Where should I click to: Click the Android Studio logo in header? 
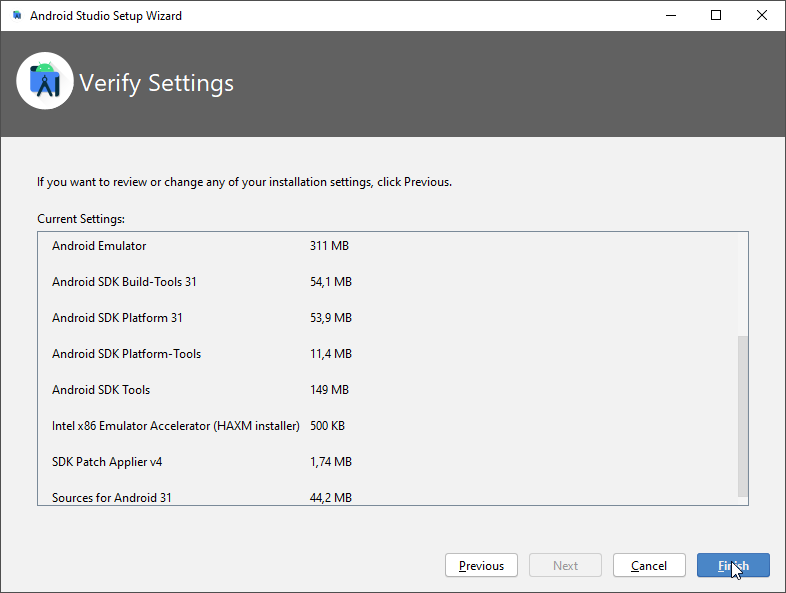coord(45,81)
